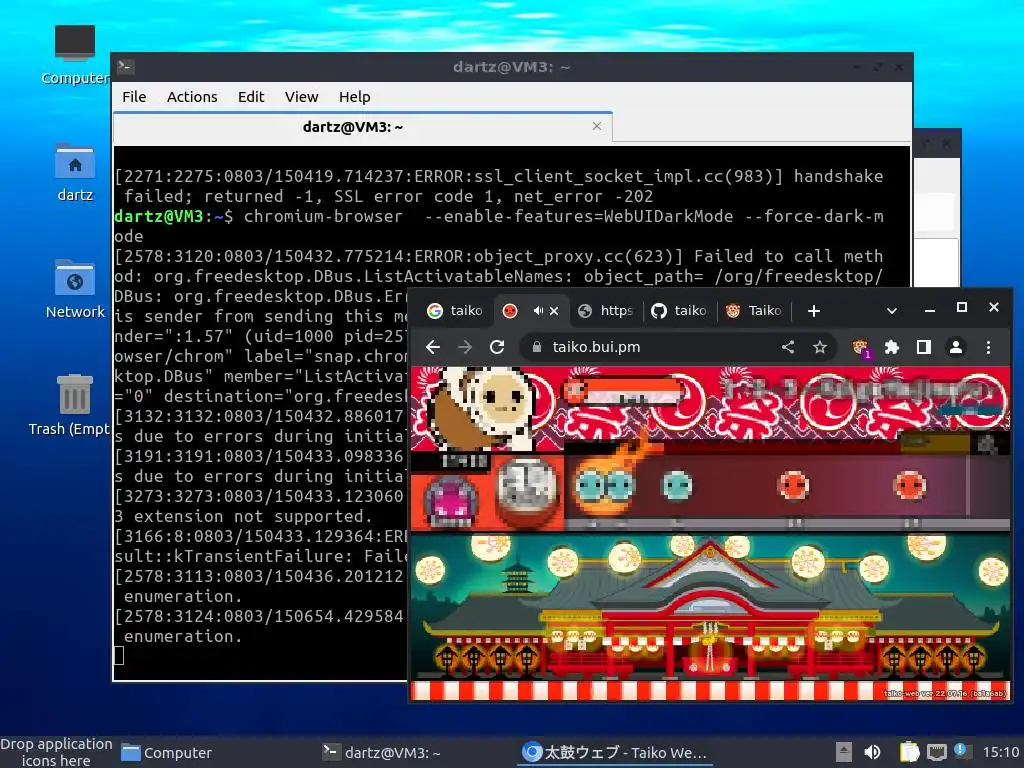The width and height of the screenshot is (1024, 768).
Task: Switch to dartz@VM3 terminal in taskbar
Action: tap(382, 752)
